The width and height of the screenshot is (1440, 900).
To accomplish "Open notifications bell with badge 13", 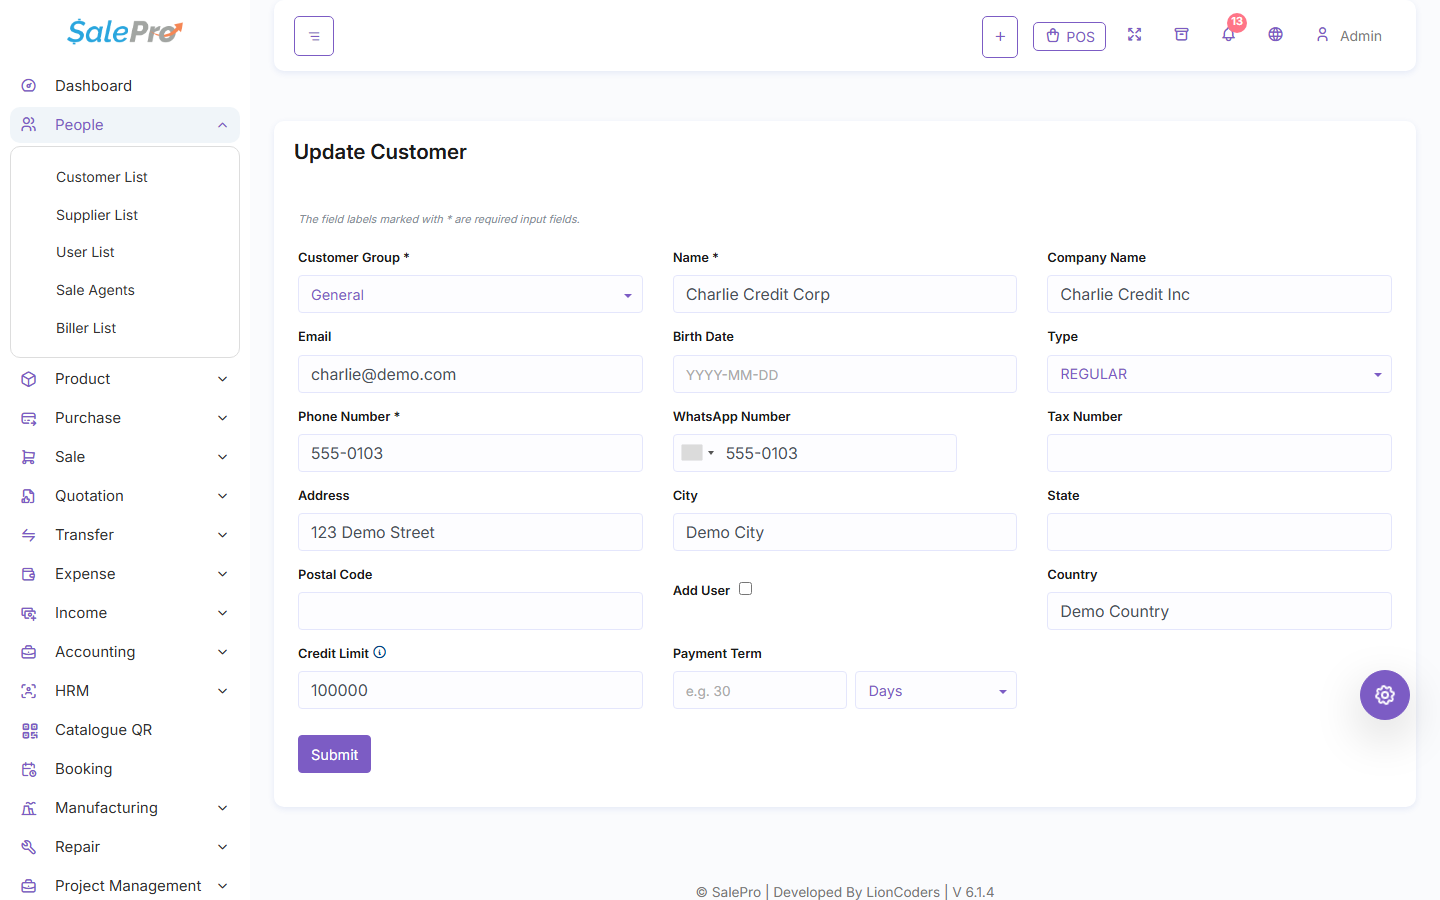I will [1229, 33].
